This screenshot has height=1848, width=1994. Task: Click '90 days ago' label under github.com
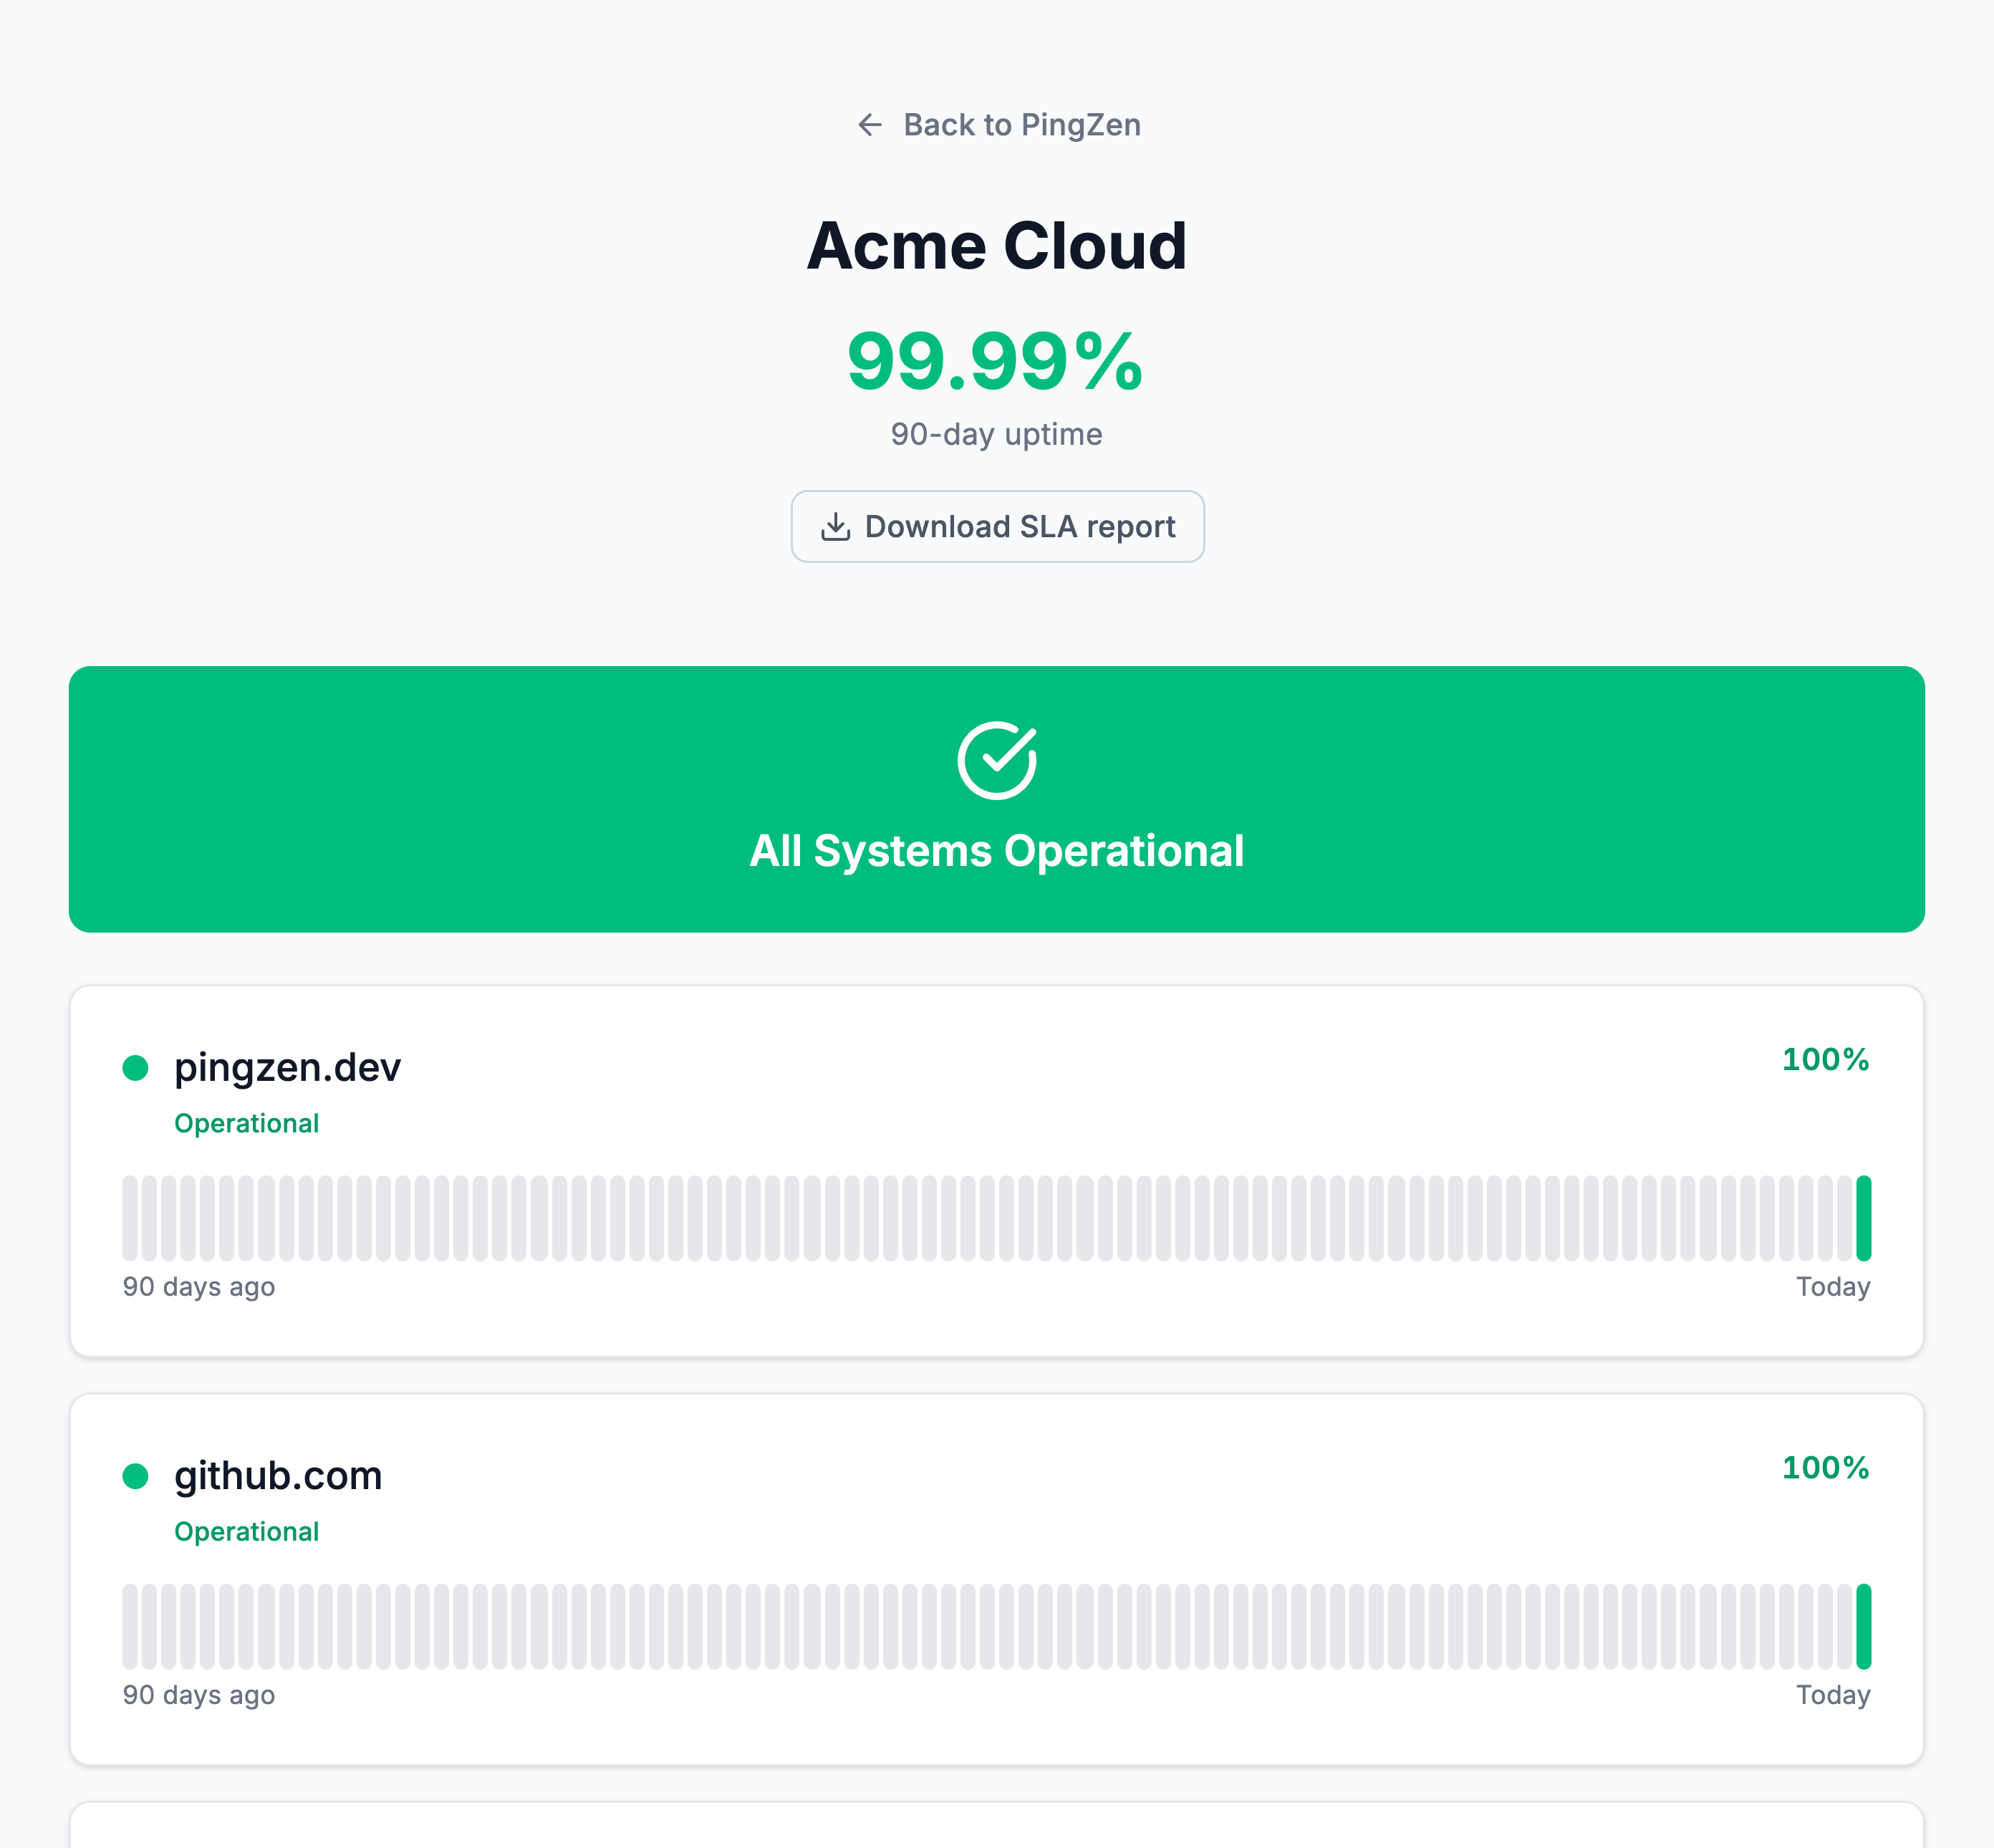199,1695
